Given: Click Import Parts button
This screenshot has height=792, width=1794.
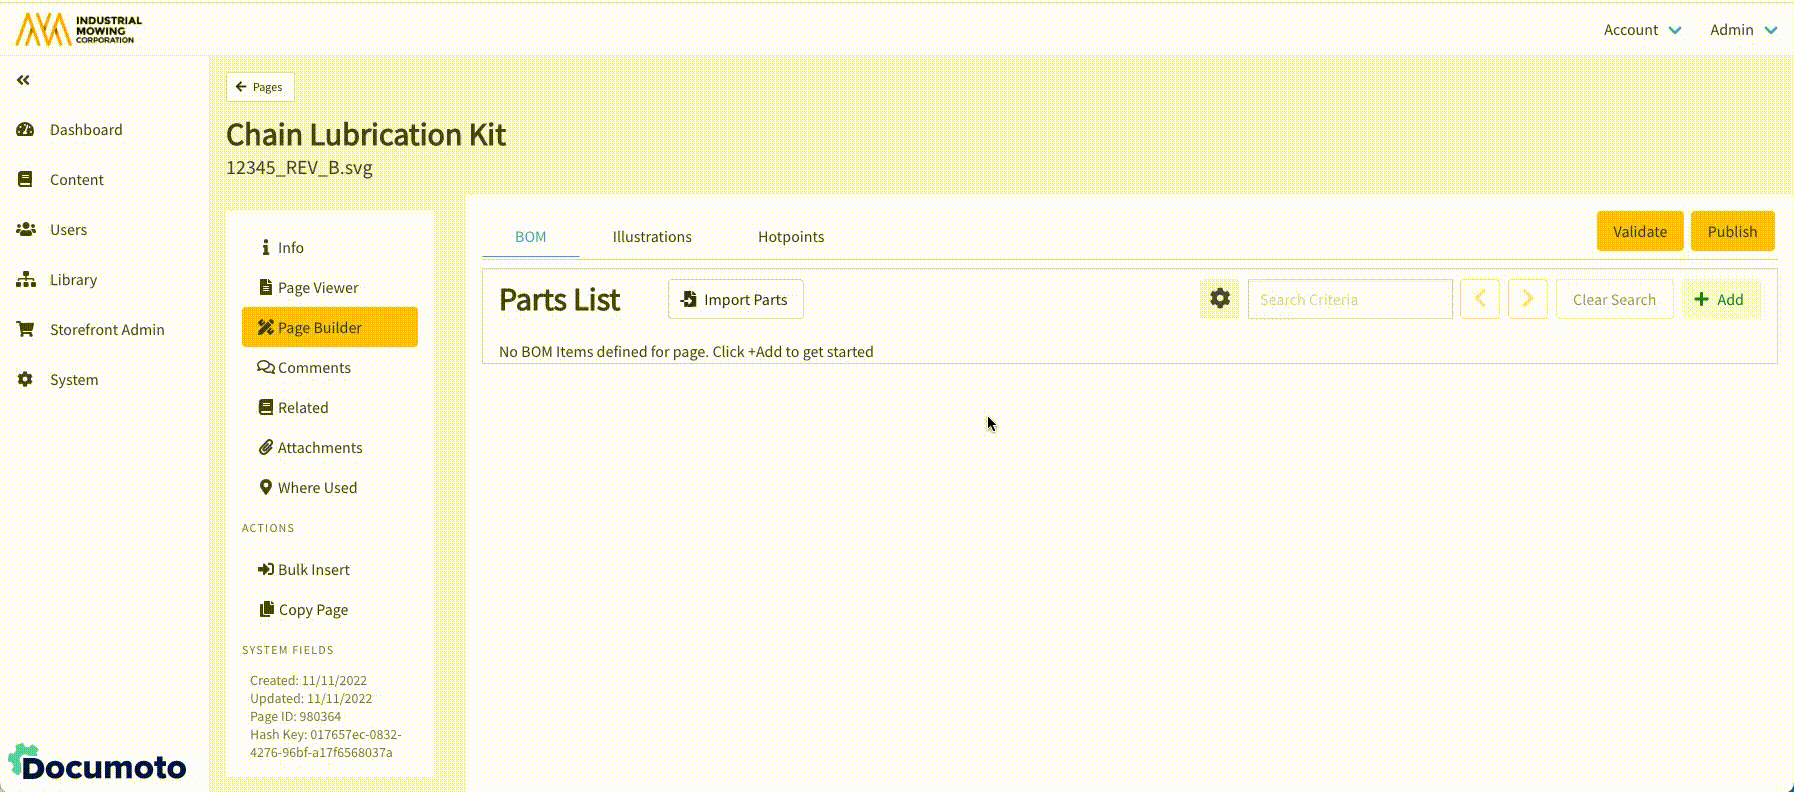Looking at the screenshot, I should click(x=735, y=299).
